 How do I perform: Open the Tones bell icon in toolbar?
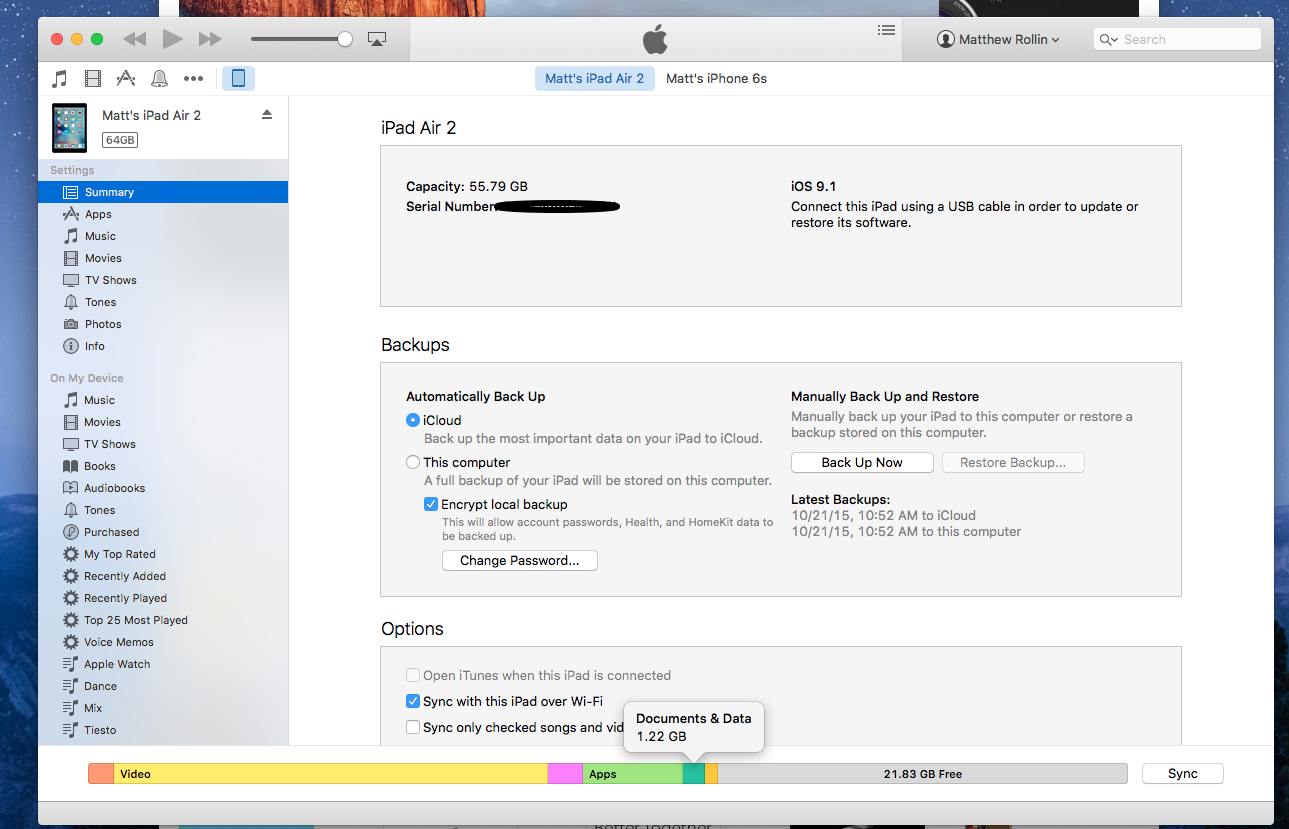pyautogui.click(x=159, y=78)
